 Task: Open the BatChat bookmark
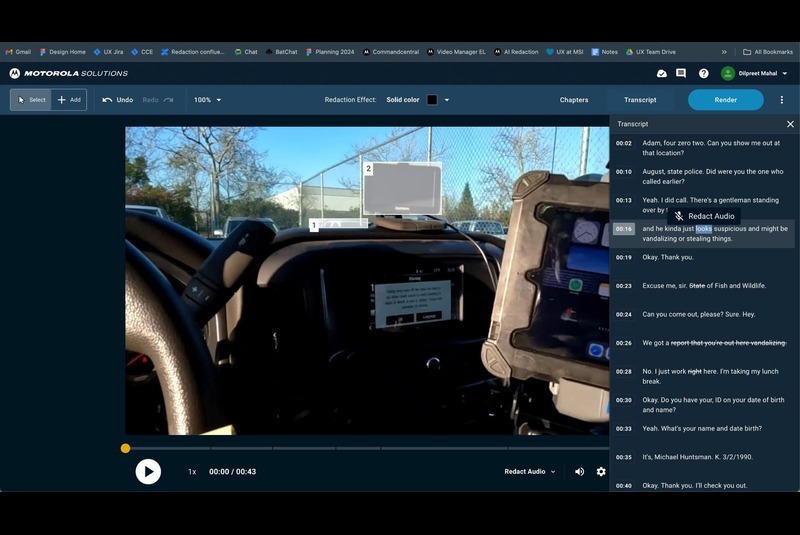(x=282, y=52)
